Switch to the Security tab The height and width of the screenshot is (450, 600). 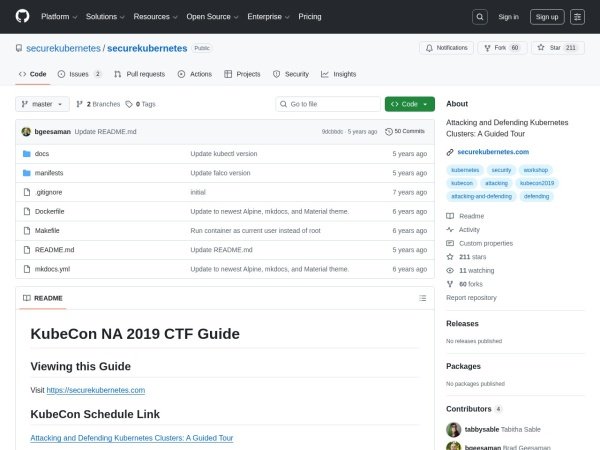coord(291,74)
